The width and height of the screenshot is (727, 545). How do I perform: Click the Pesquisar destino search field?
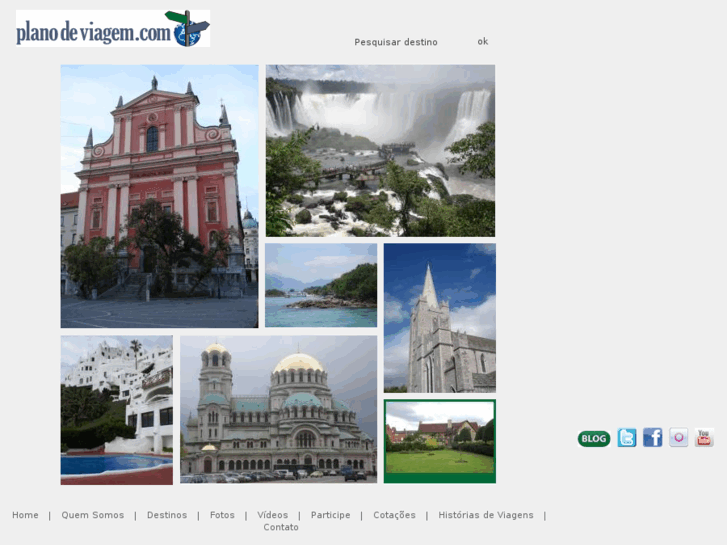click(x=395, y=42)
